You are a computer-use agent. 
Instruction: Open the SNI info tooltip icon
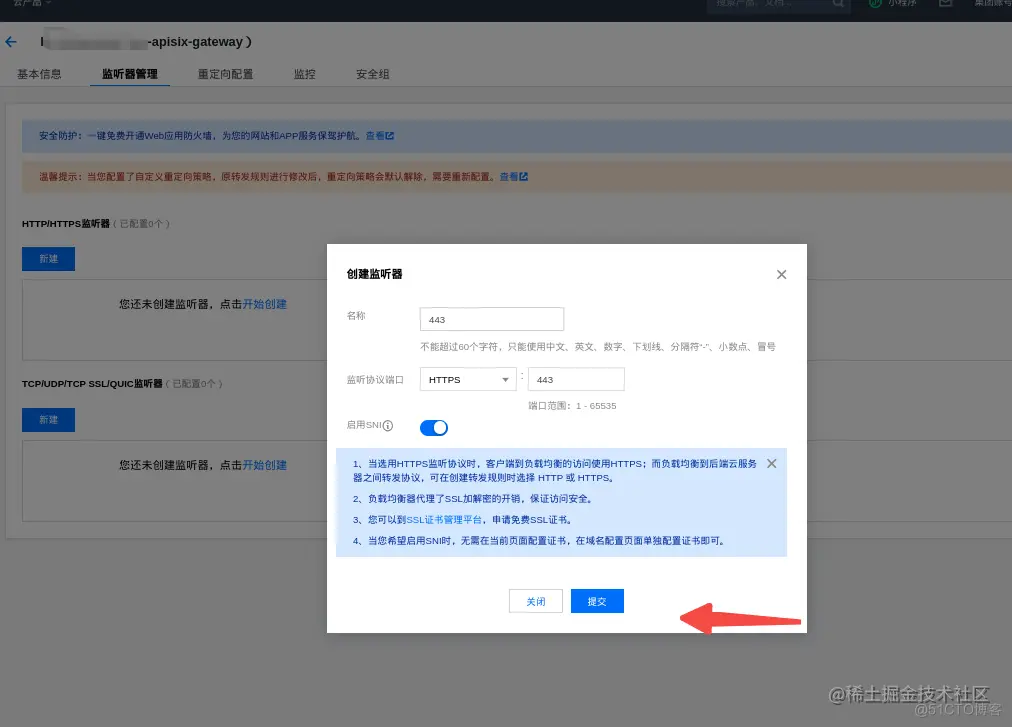coord(388,425)
